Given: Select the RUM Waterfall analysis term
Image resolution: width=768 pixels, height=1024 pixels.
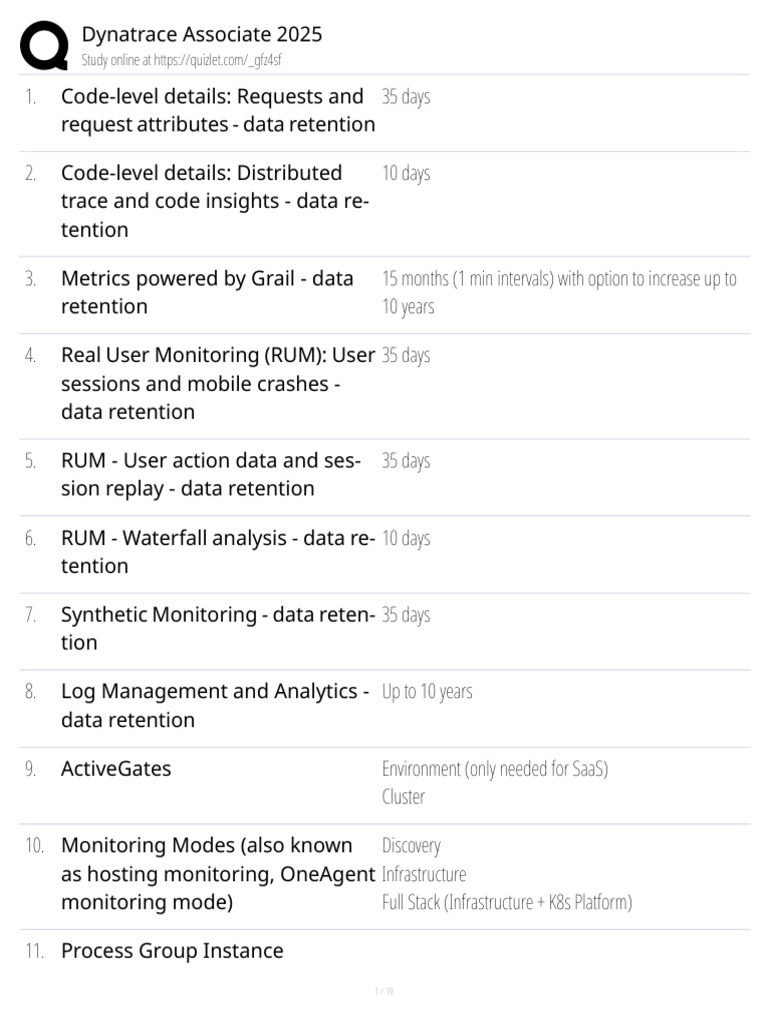Looking at the screenshot, I should coord(217,552).
